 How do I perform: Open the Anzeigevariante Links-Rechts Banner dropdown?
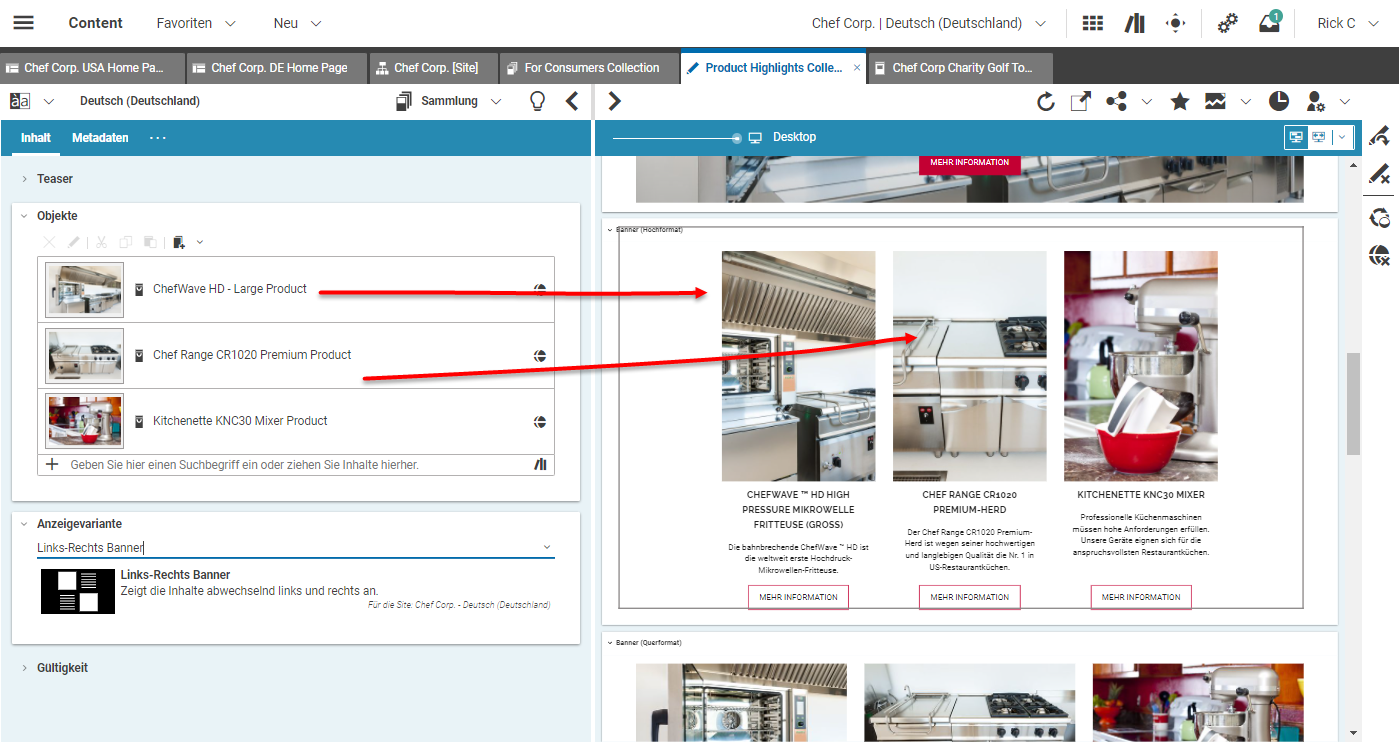pyautogui.click(x=546, y=547)
